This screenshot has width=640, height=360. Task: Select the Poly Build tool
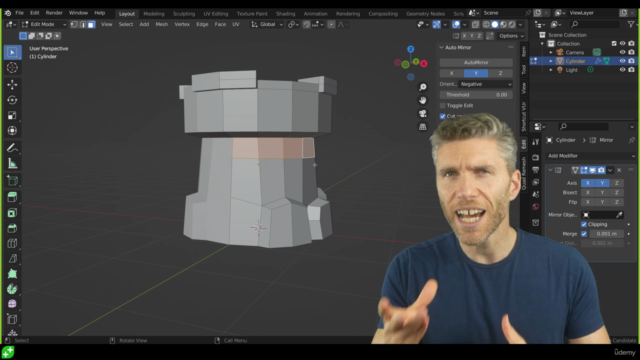(x=12, y=274)
